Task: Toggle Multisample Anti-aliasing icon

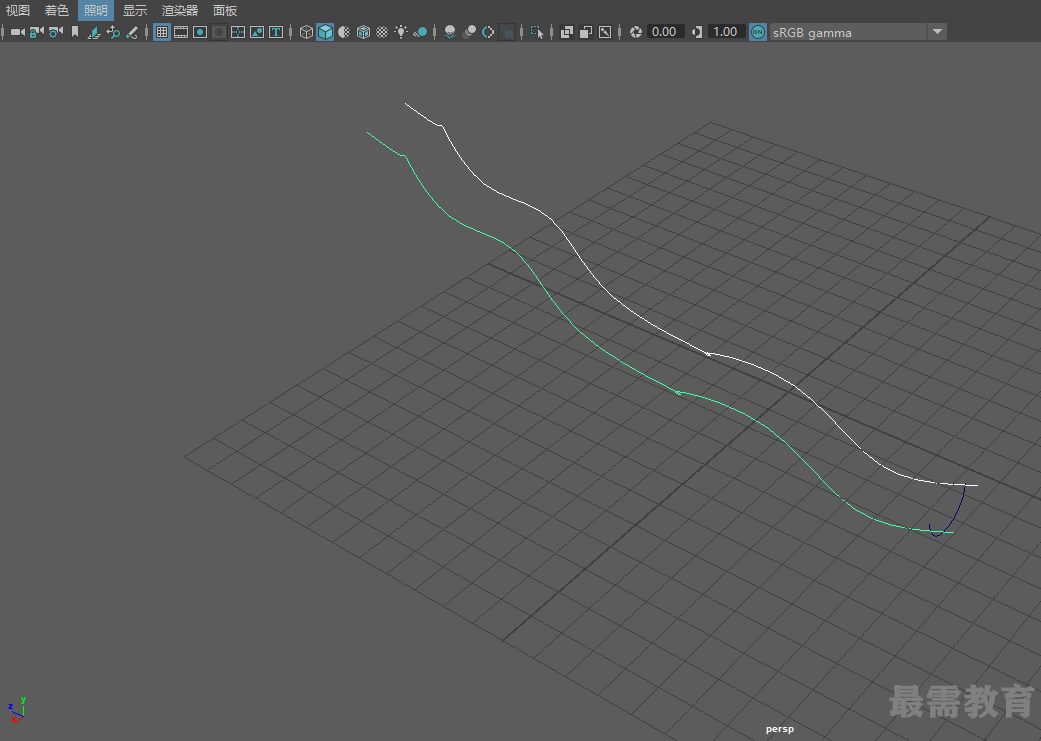Action: click(x=488, y=32)
